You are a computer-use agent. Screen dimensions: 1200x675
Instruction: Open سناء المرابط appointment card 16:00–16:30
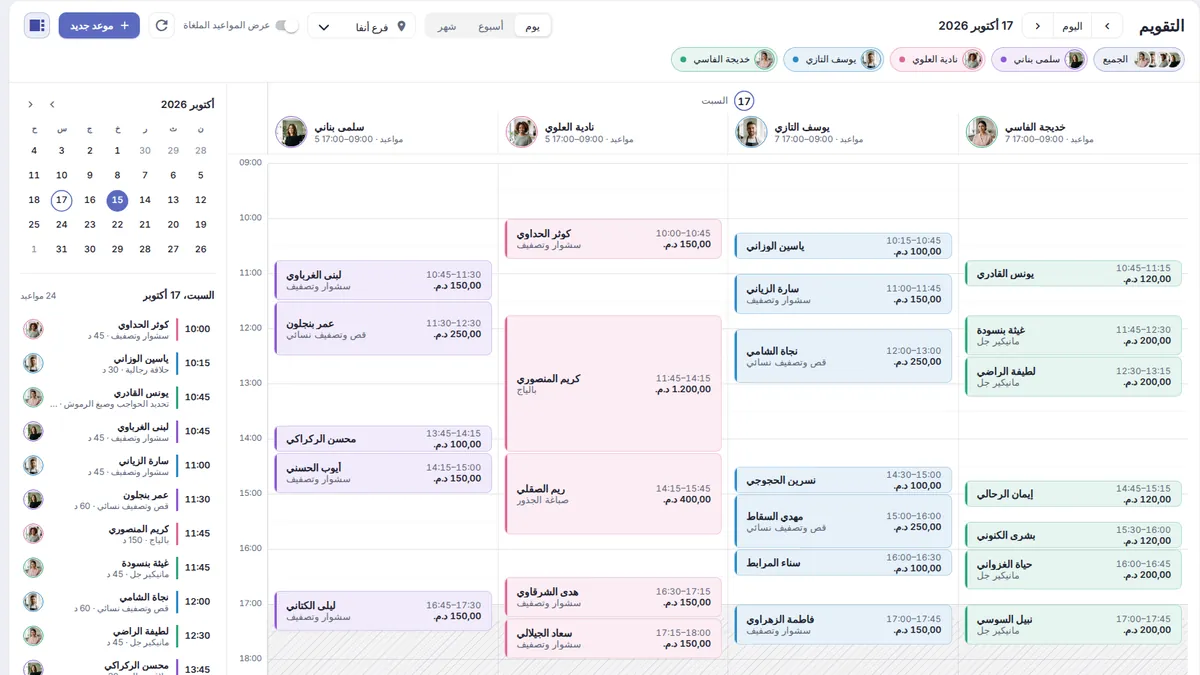pos(843,563)
